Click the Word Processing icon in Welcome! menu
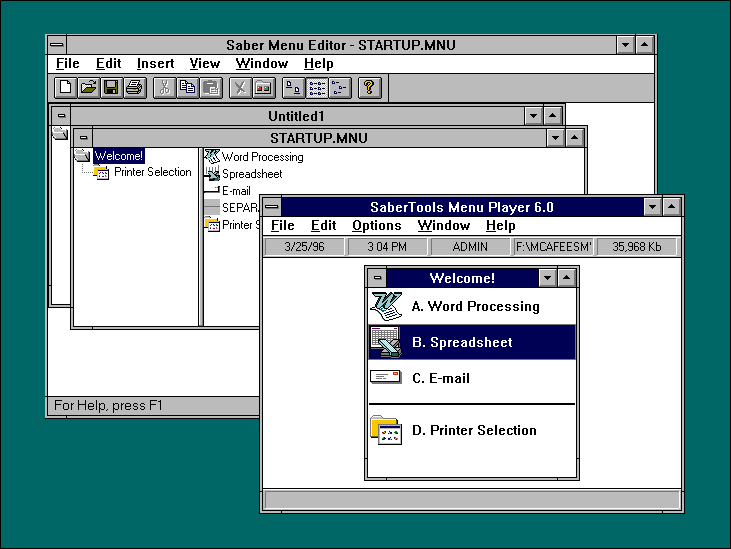Image resolution: width=731 pixels, height=549 pixels. [386, 306]
